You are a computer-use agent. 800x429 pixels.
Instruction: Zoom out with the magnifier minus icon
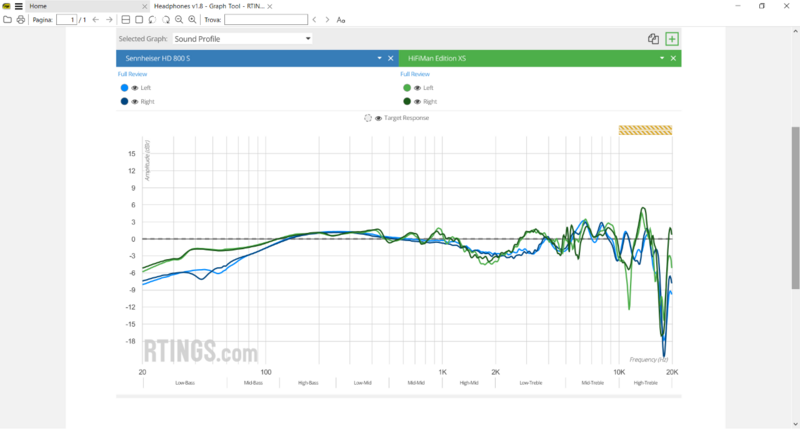pyautogui.click(x=179, y=19)
